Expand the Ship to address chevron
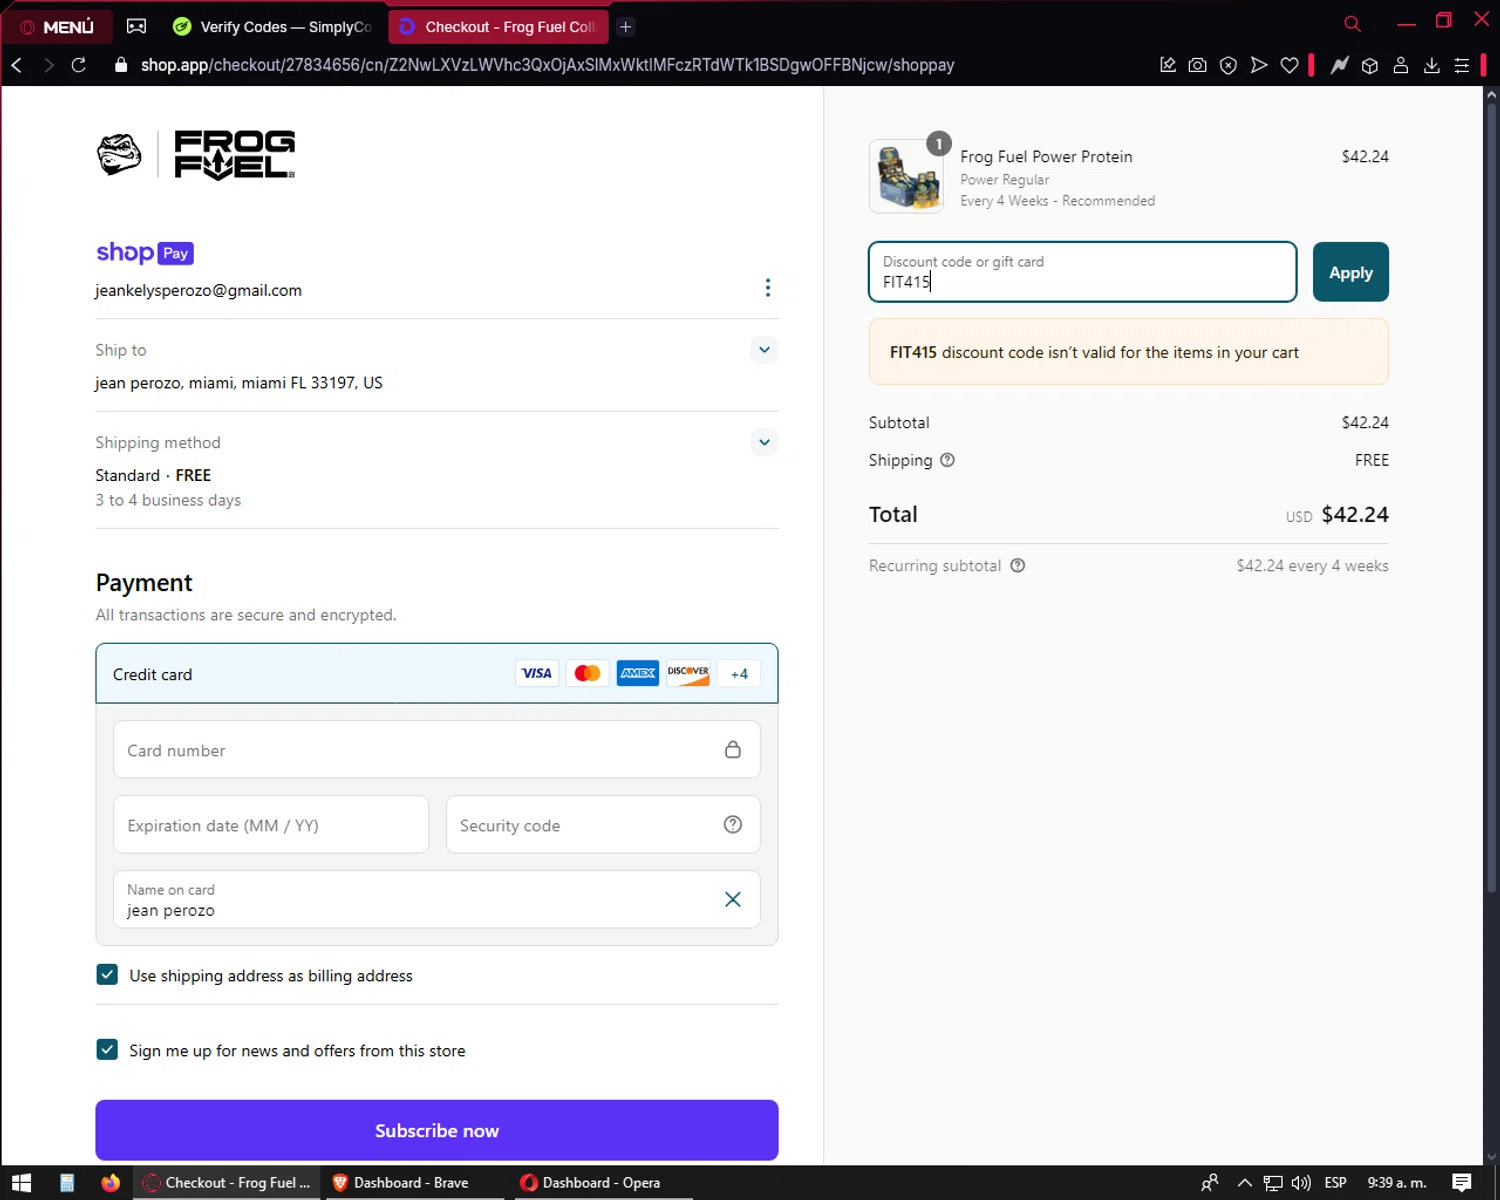1500x1200 pixels. [x=764, y=350]
